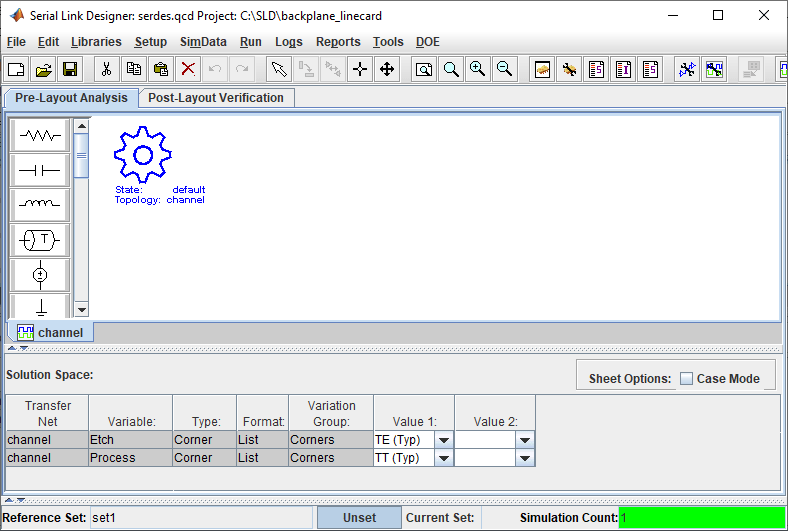Open the Value 2 dropdown for Etch row
Screen dimensions: 788x531
(x=525, y=440)
